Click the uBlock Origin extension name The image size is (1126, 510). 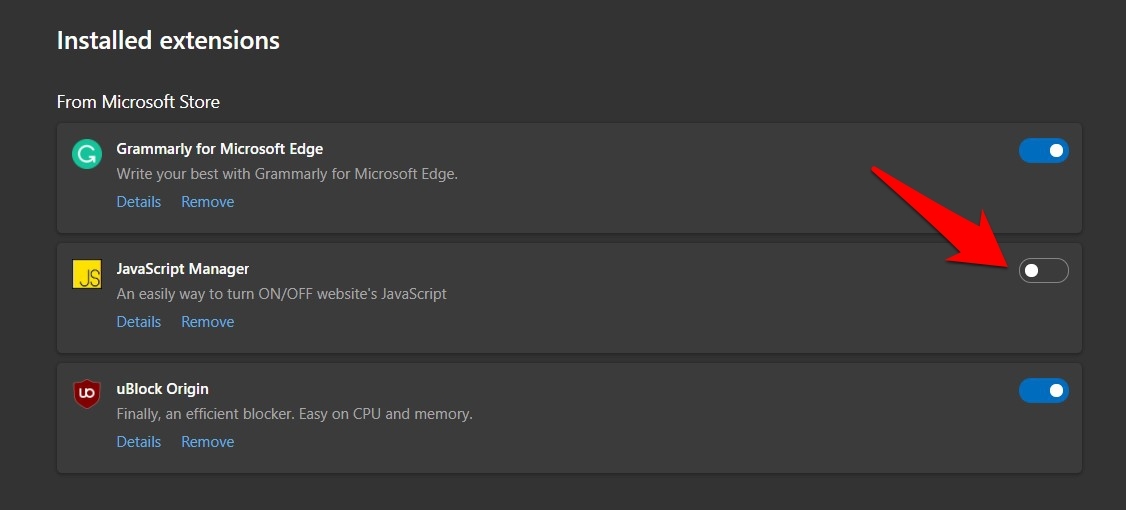(x=162, y=389)
